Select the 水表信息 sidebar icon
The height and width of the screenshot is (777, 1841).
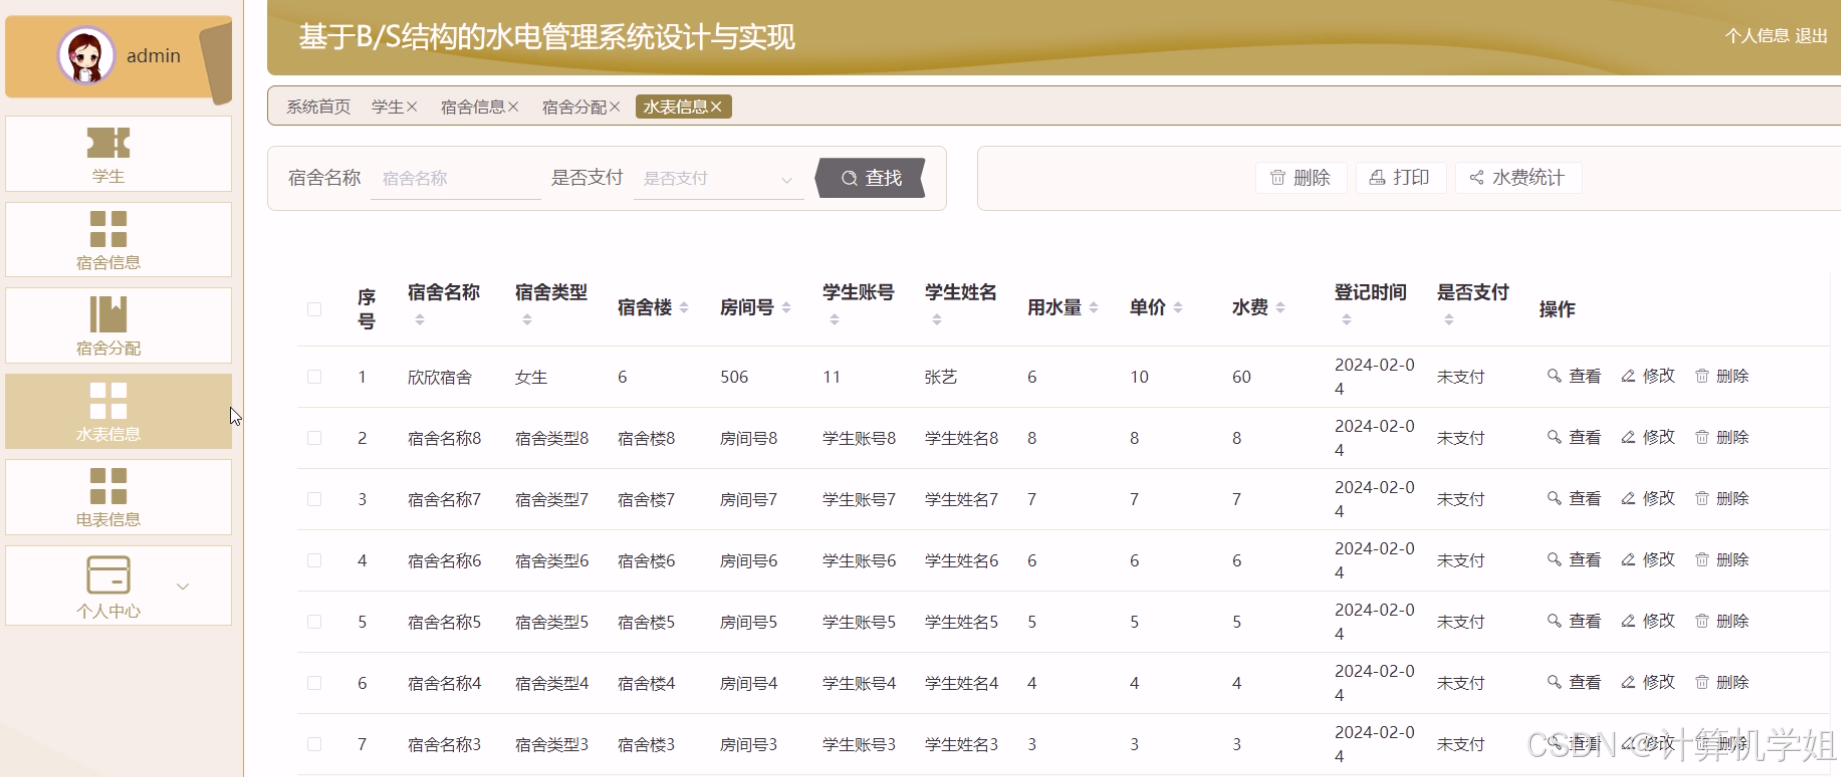pos(108,400)
